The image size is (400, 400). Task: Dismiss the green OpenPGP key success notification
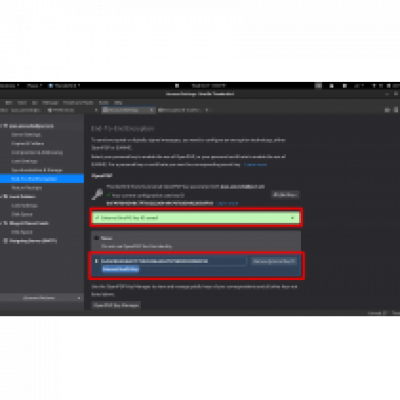[292, 218]
